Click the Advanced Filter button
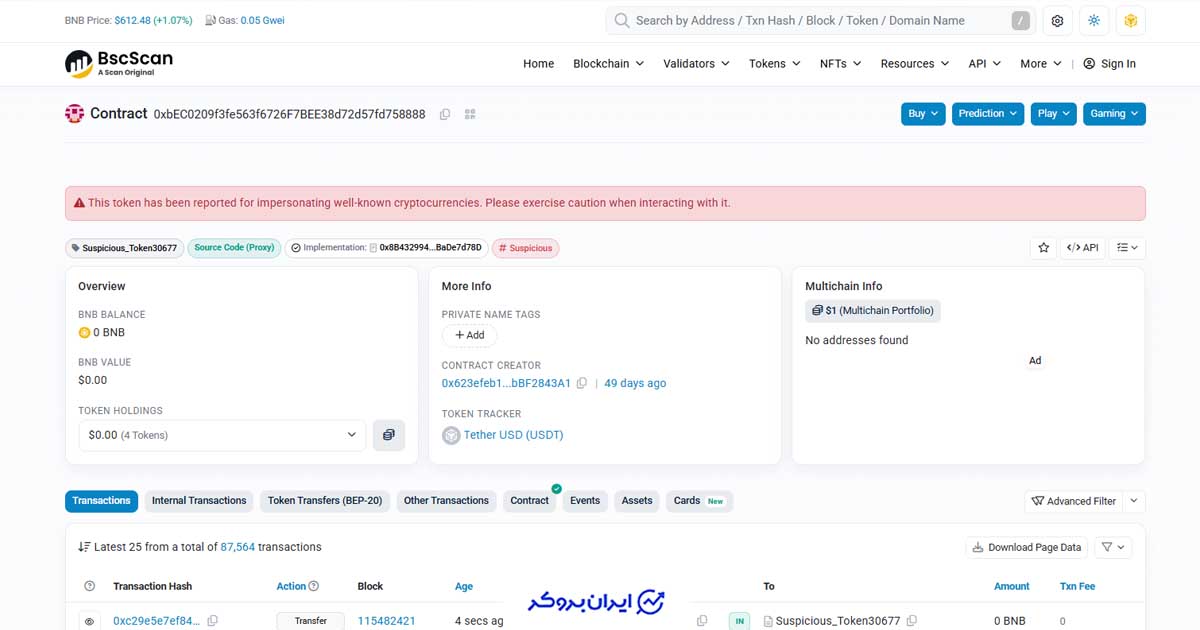 pyautogui.click(x=1074, y=501)
